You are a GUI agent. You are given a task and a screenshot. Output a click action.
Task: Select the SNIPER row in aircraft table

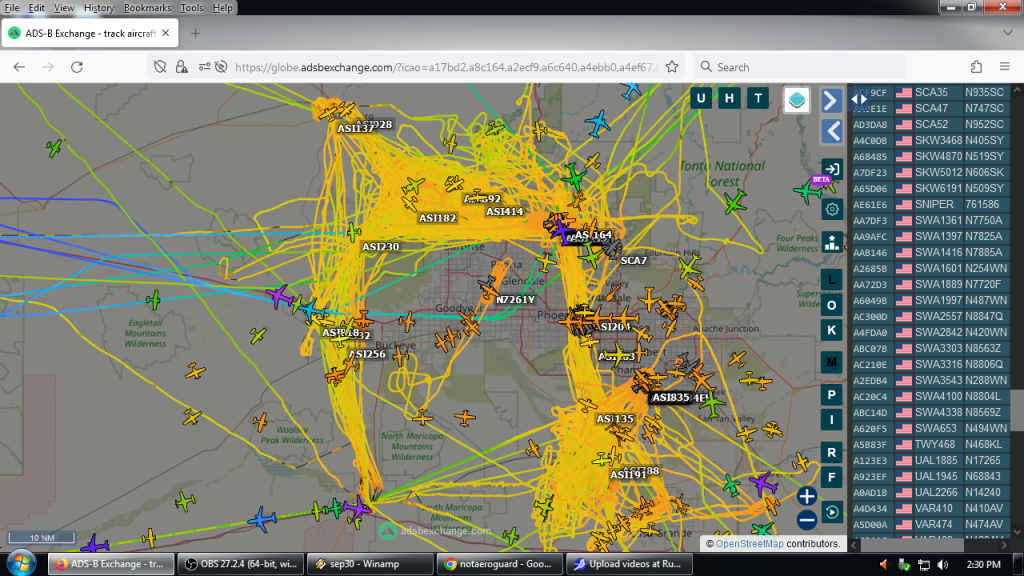click(x=931, y=204)
